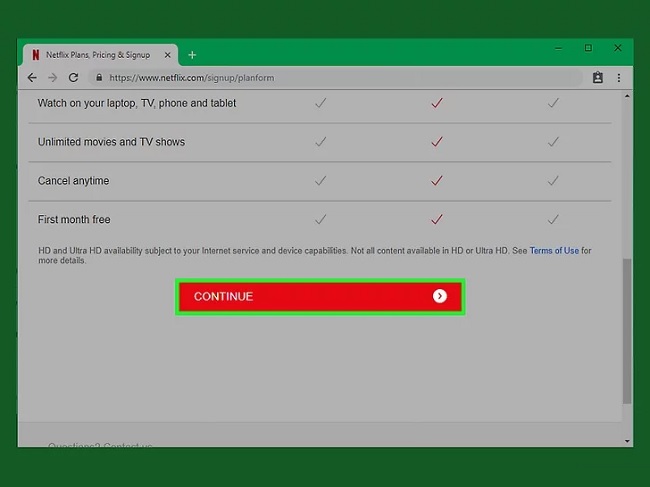Screen dimensions: 650x487
Task: Open the Chrome three-dot menu
Action: click(x=620, y=77)
